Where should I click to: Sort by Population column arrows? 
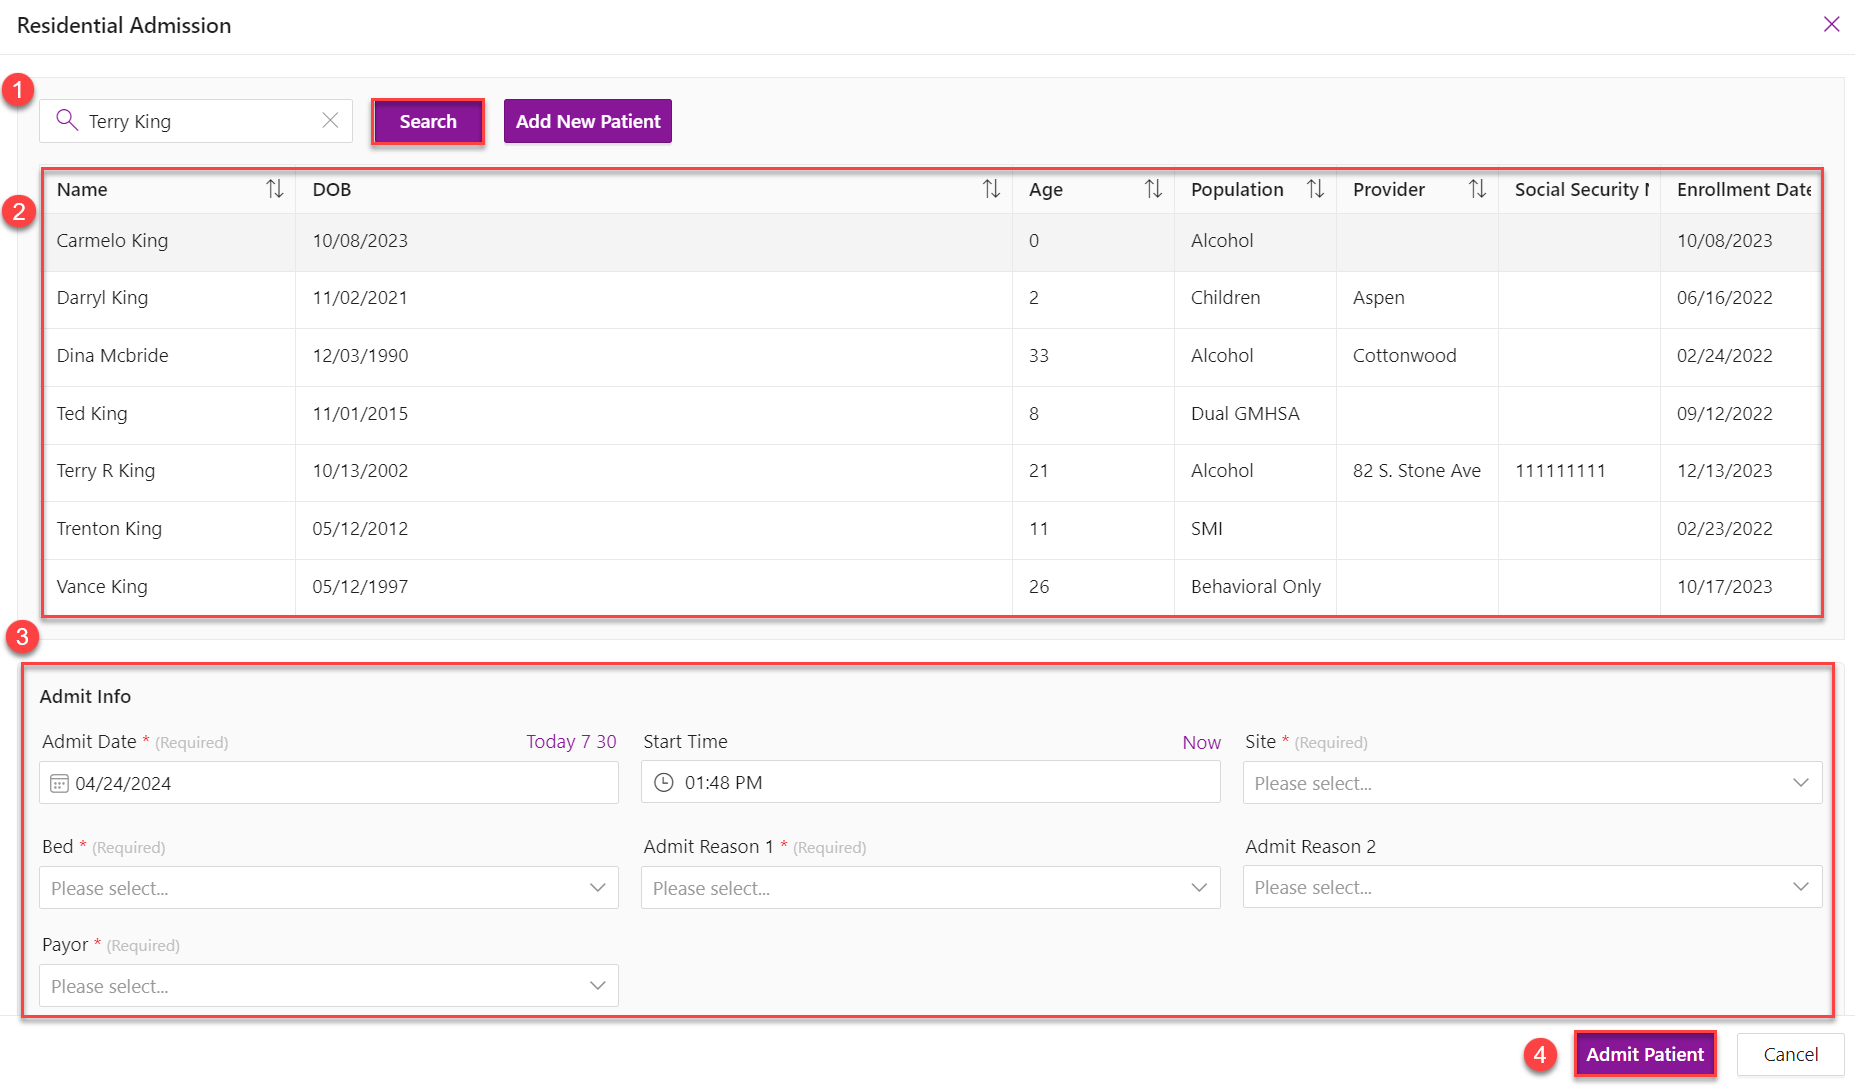[x=1315, y=189]
